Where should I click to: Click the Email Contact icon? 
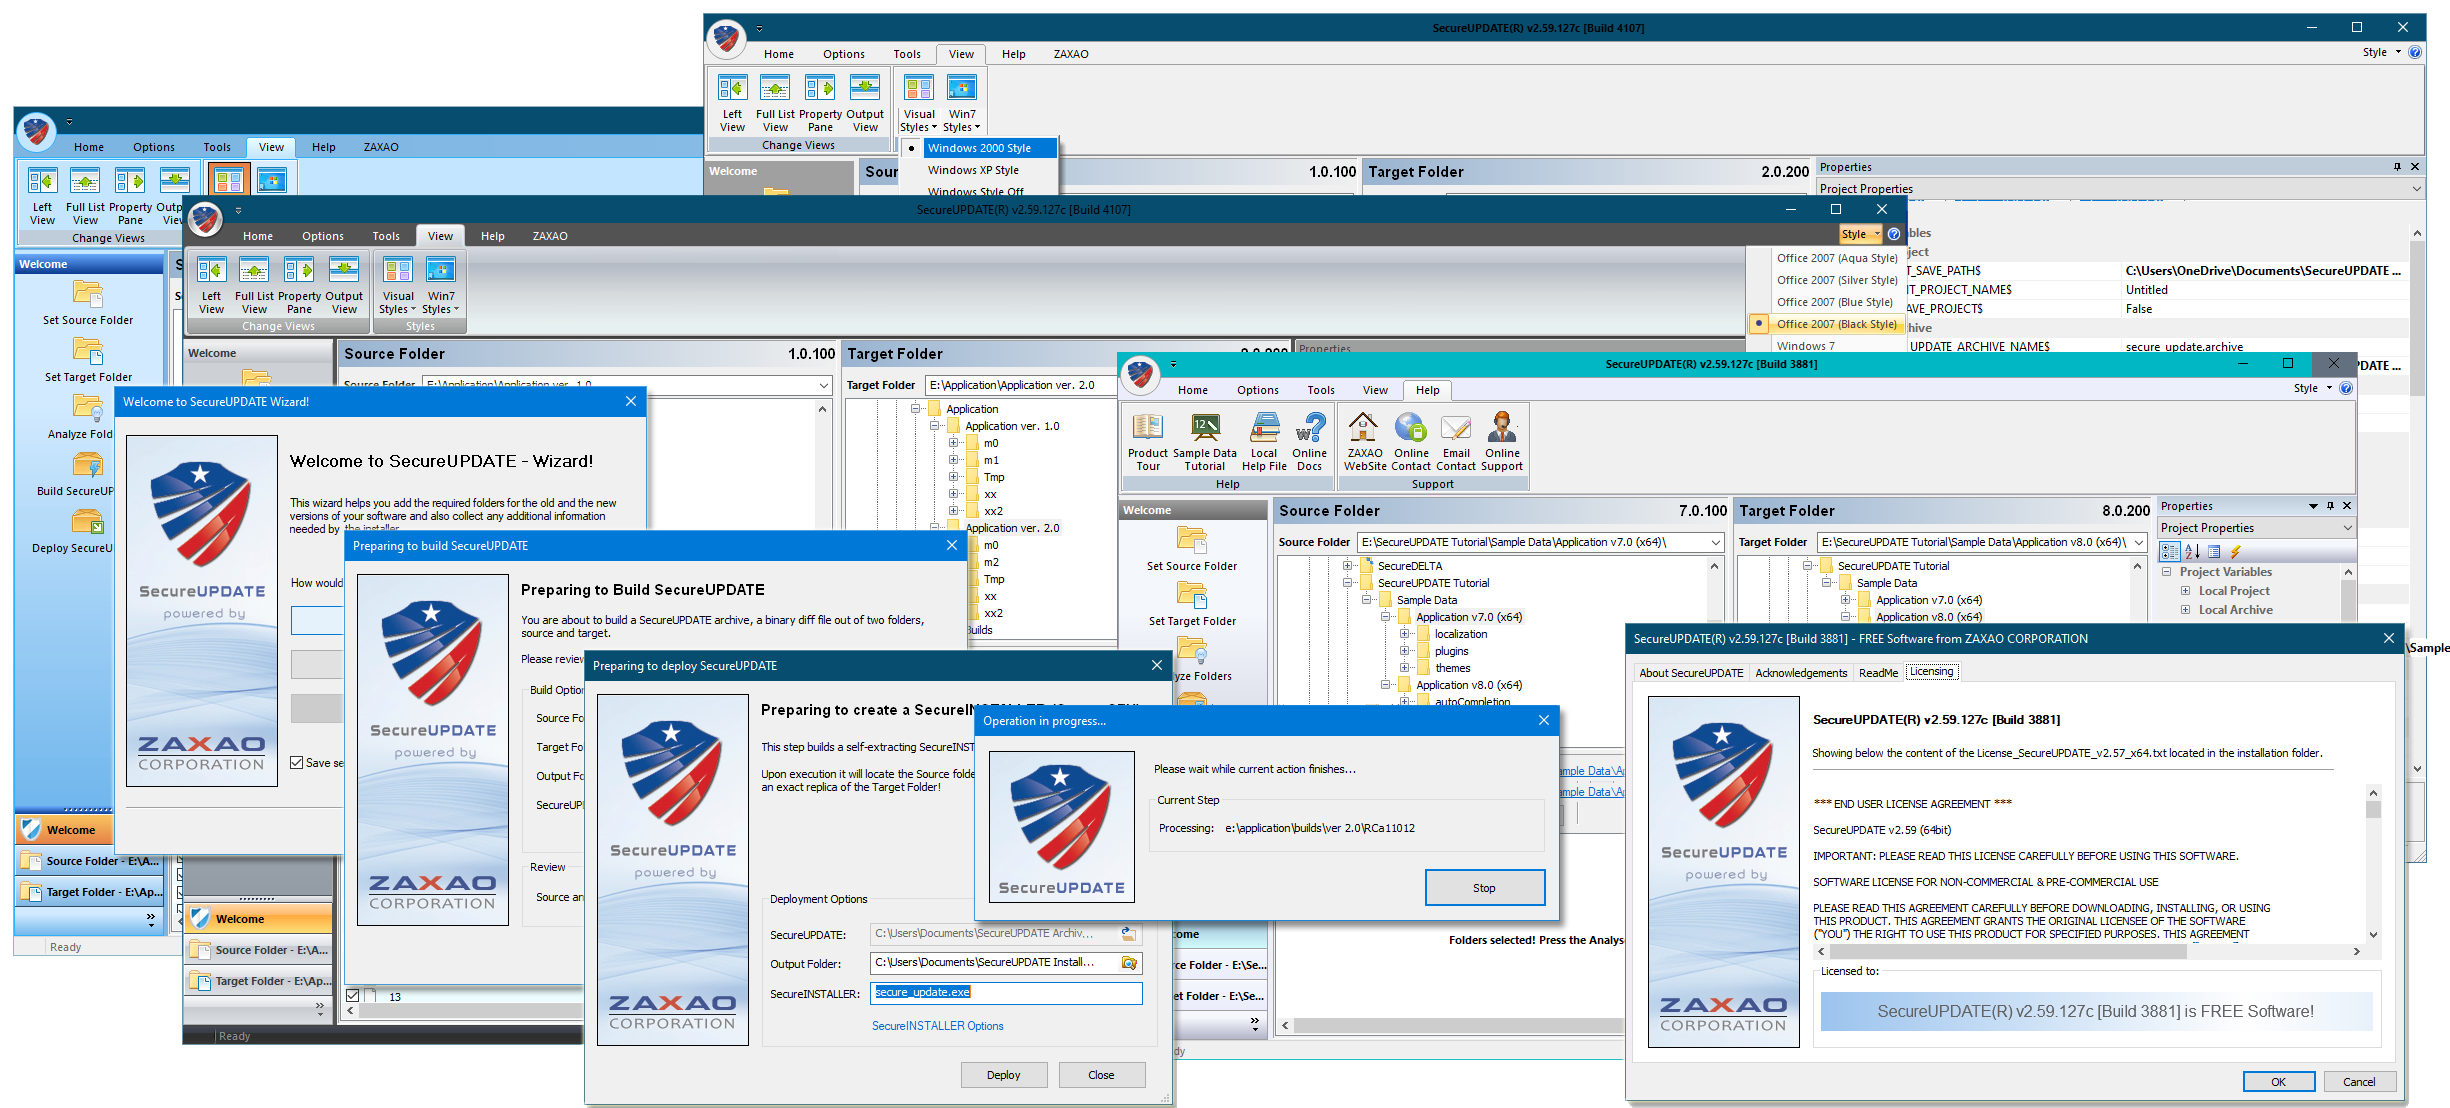click(x=1456, y=441)
